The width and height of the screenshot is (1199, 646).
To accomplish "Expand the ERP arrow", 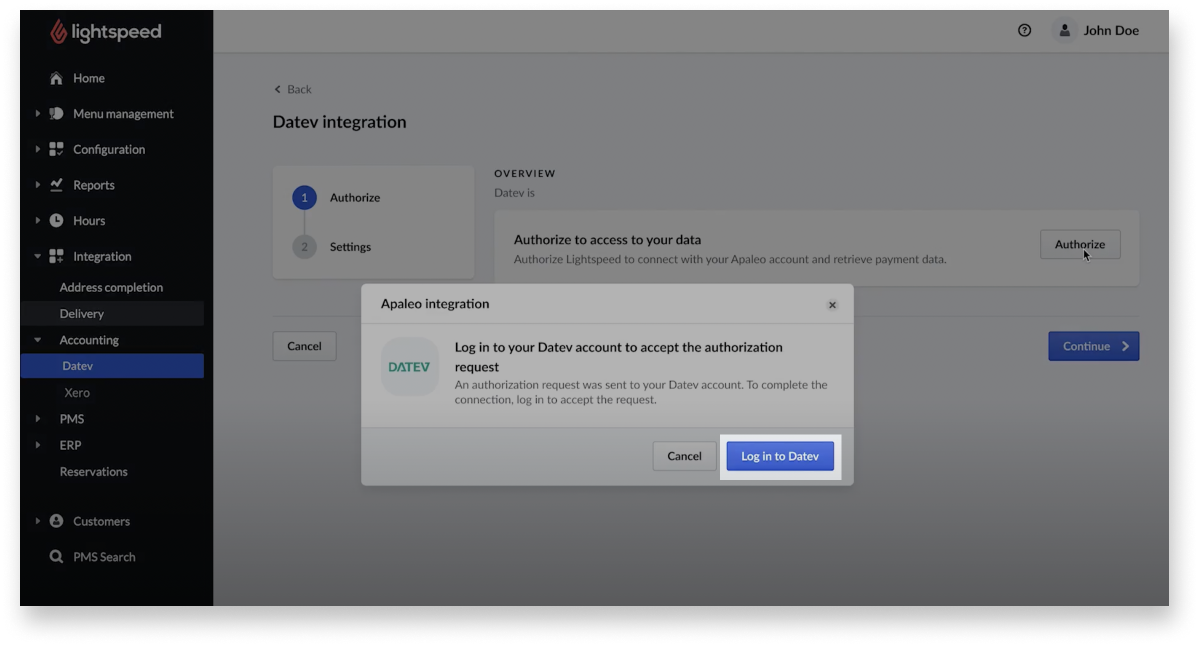I will (37, 445).
